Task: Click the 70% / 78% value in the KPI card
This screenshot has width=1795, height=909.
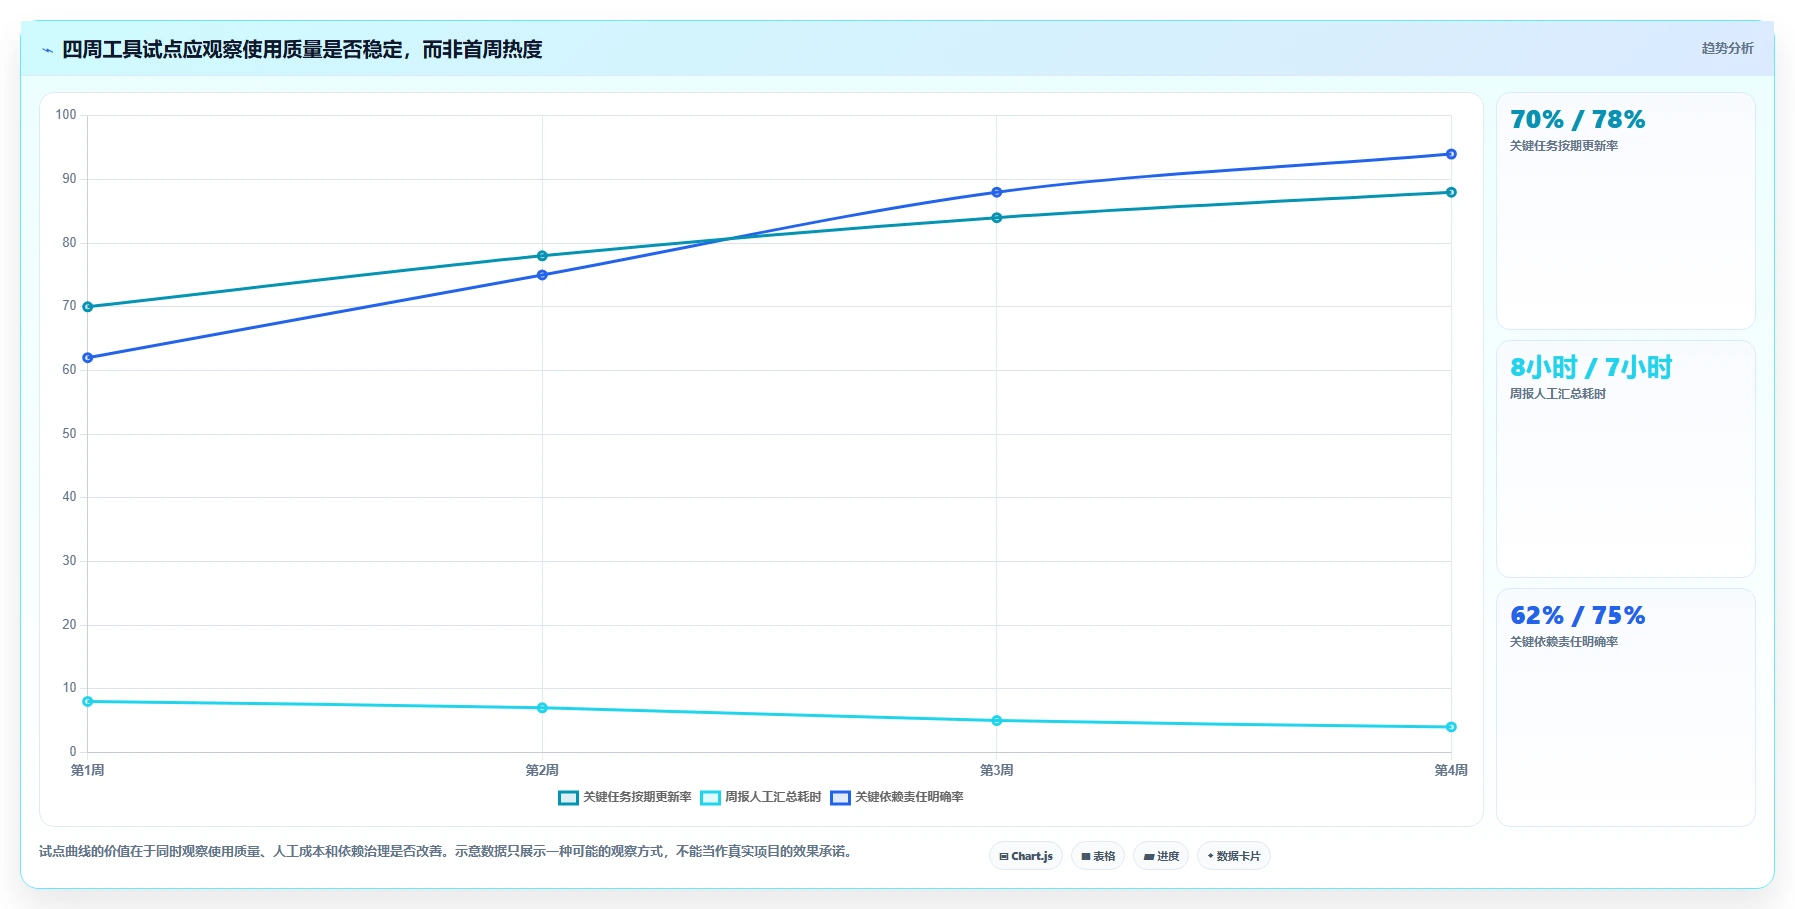Action: (x=1577, y=120)
